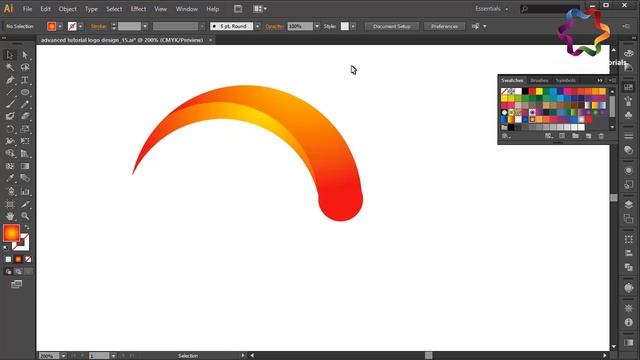Select the Rotate tool
Screen dimensions: 640x360
coord(10,129)
